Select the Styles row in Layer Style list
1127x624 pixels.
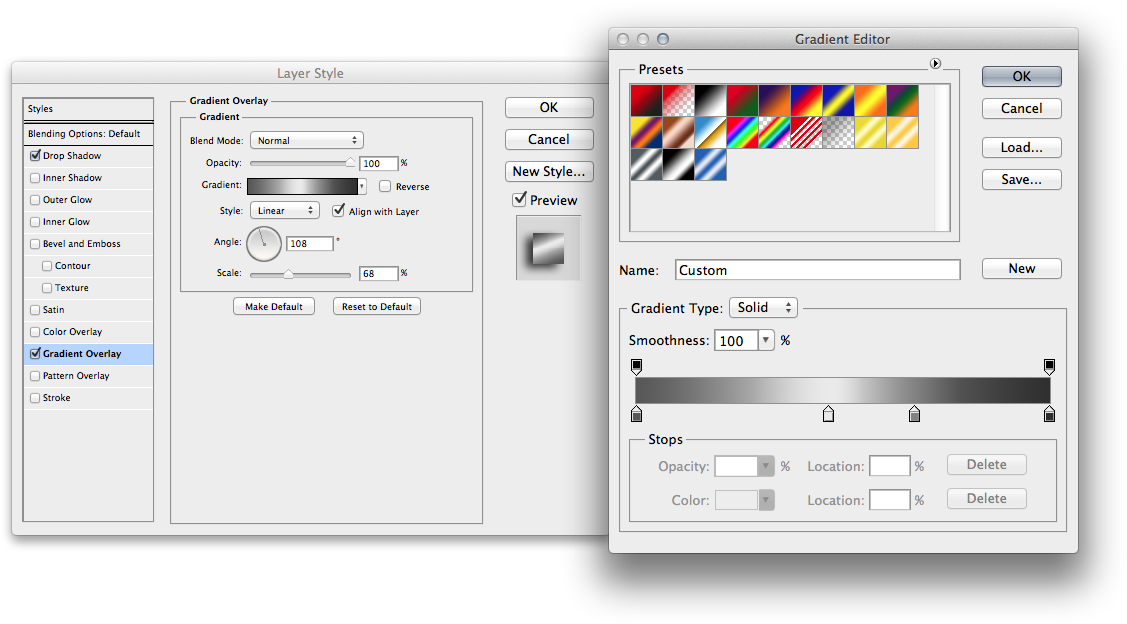click(88, 109)
